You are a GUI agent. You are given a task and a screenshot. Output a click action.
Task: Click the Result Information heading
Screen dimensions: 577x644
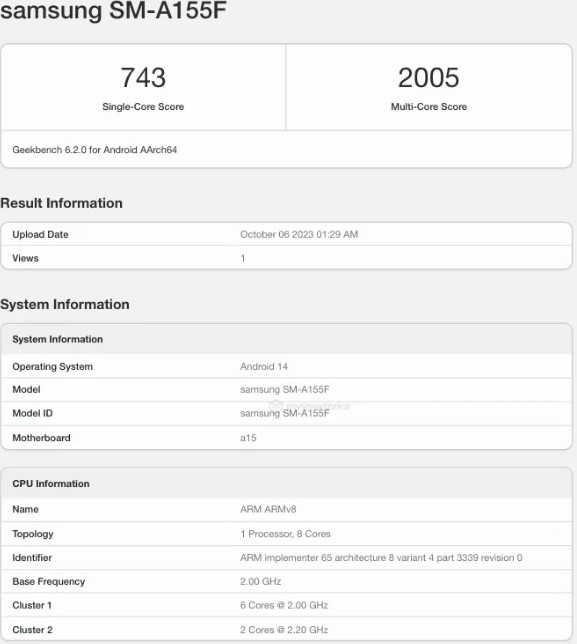pyautogui.click(x=61, y=203)
